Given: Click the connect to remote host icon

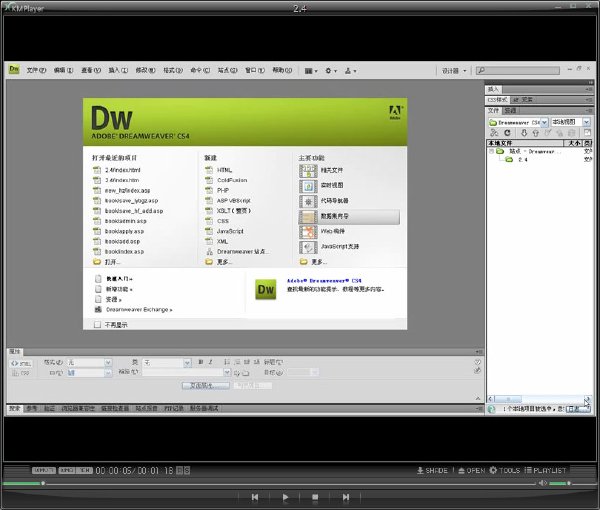Looking at the screenshot, I should (x=494, y=133).
